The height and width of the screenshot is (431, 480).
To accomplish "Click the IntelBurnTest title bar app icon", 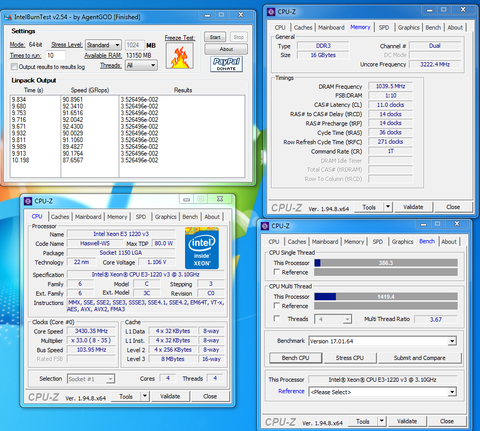I will click(8, 17).
